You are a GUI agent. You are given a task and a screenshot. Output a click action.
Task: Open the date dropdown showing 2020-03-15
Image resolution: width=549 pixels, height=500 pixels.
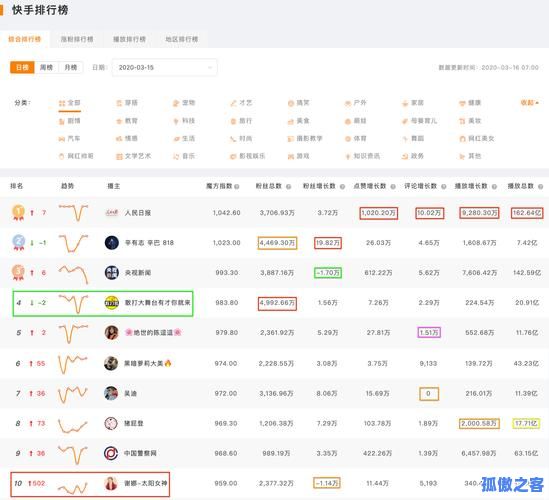(164, 67)
